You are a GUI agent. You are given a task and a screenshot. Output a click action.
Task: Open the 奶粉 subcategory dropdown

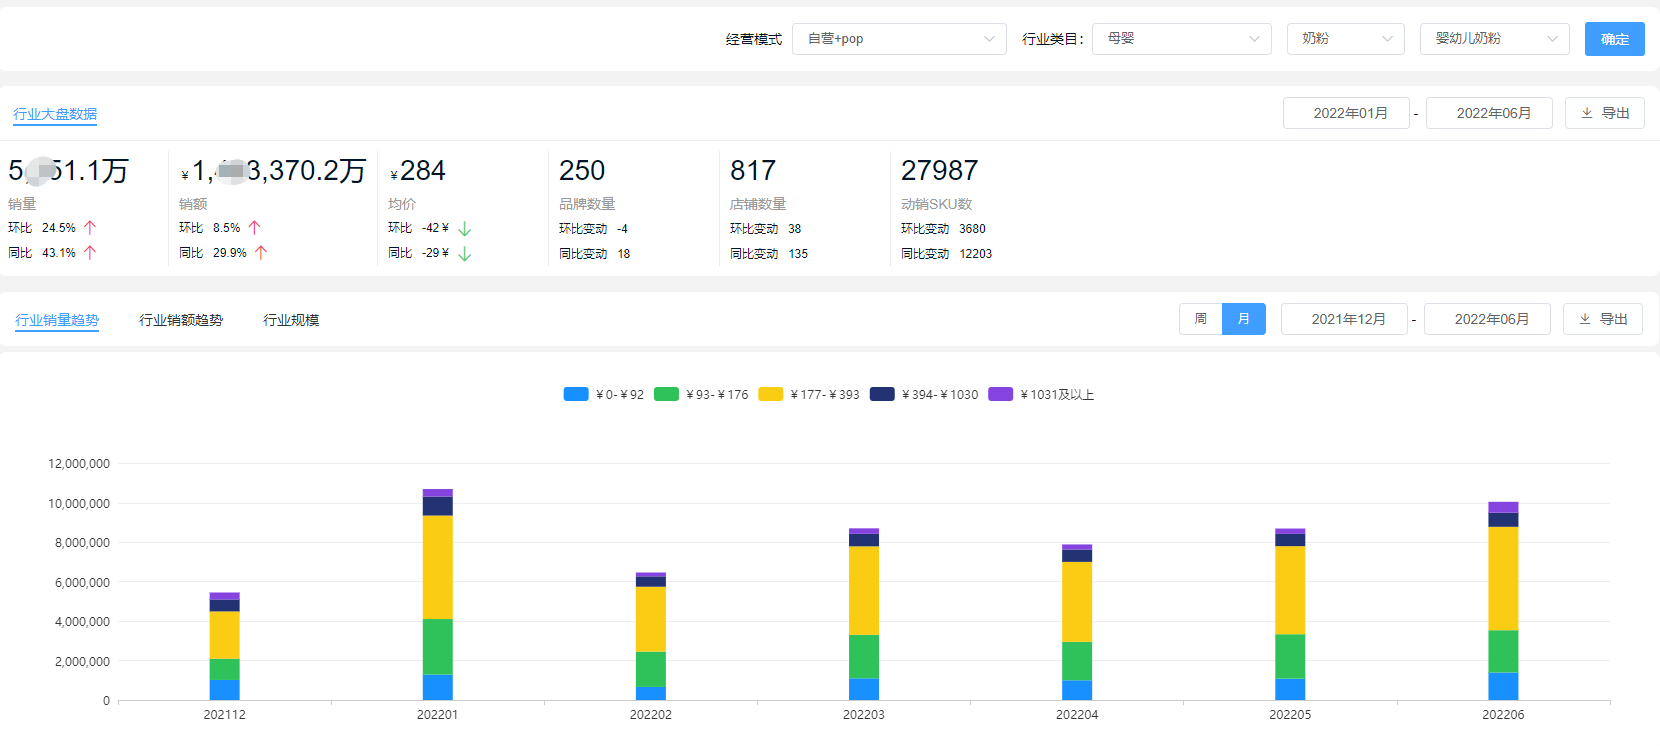click(1345, 39)
